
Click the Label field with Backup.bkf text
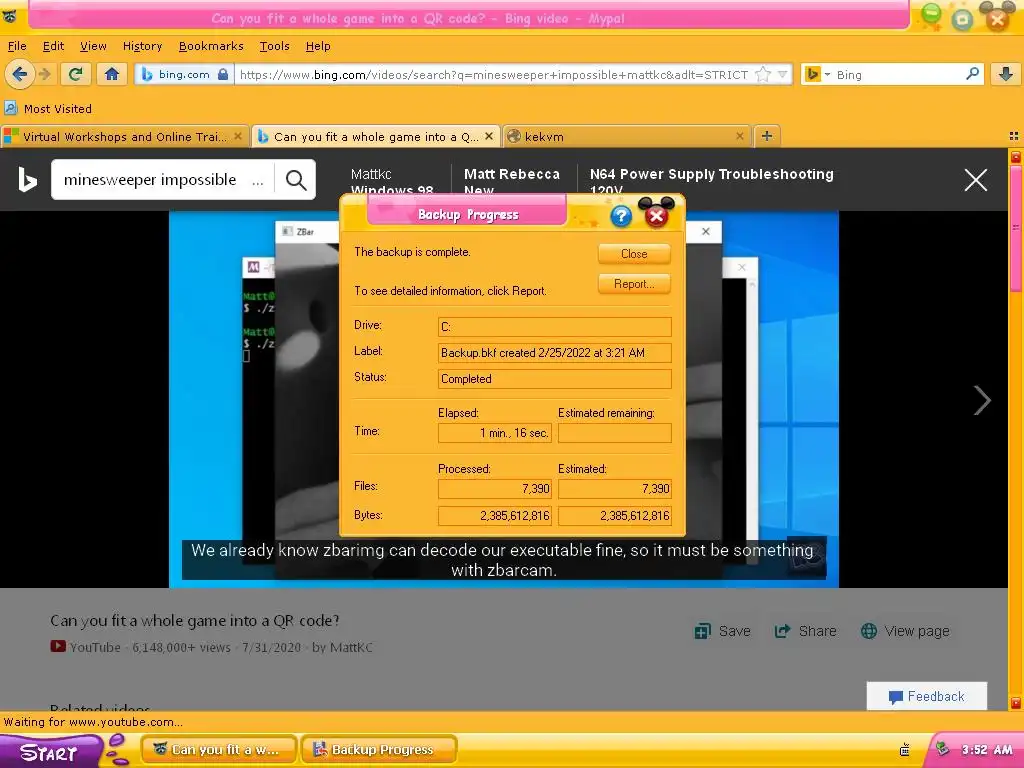coord(554,353)
